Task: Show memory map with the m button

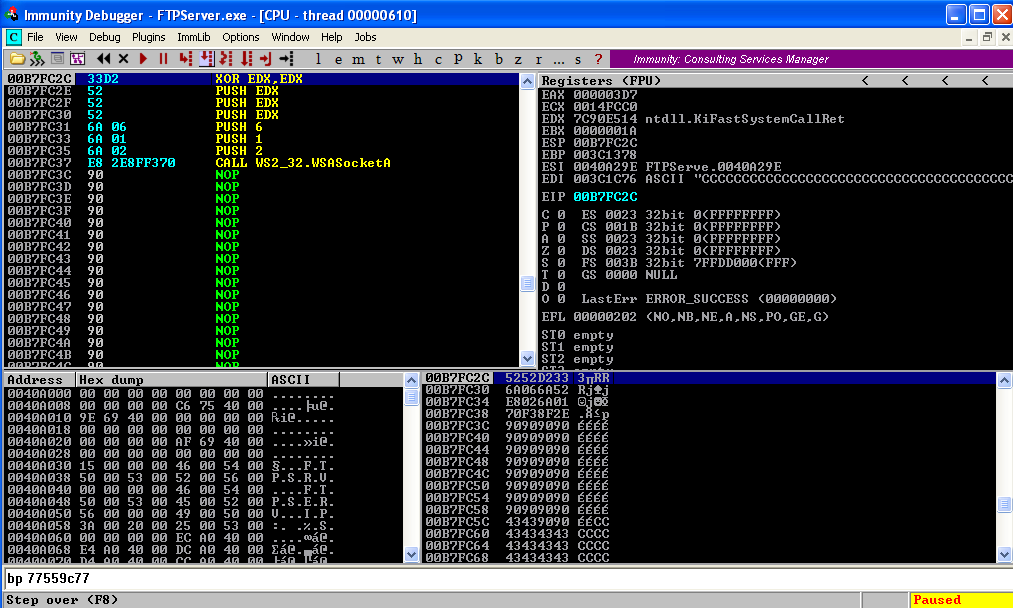Action: pyautogui.click(x=358, y=59)
